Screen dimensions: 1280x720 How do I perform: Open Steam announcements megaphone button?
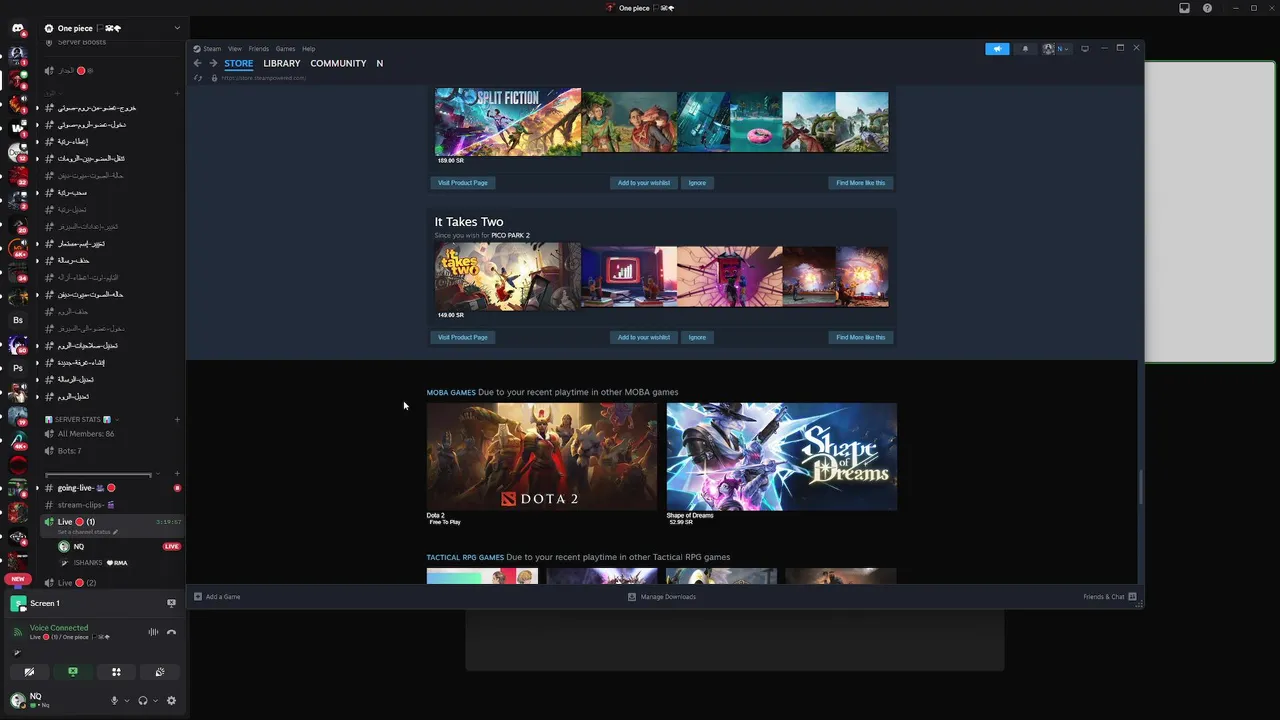997,48
